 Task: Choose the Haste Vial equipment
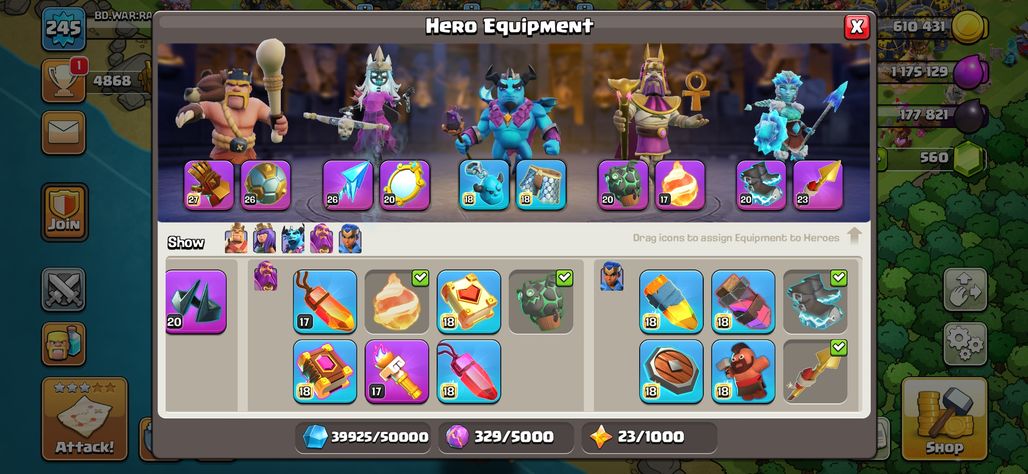coord(743,301)
